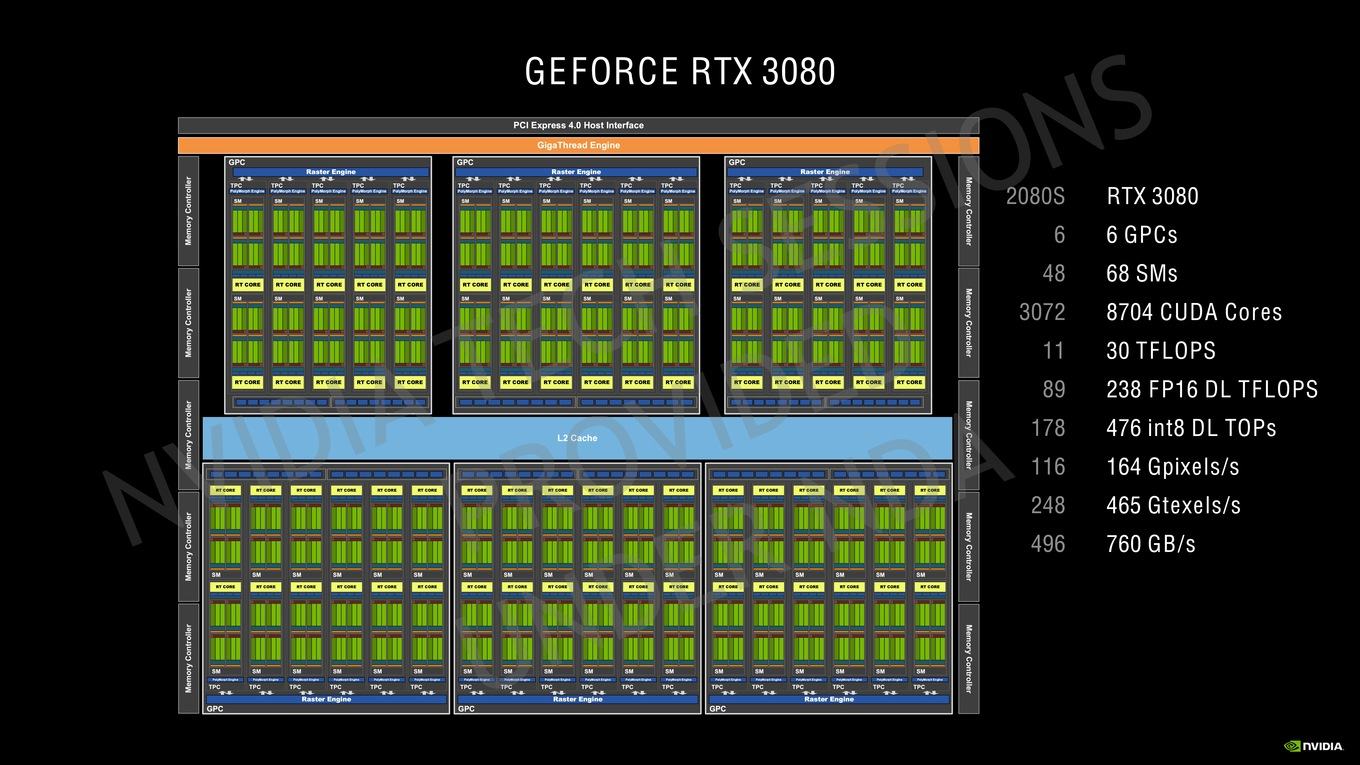Click the 2080S value 248
Image resolution: width=1360 pixels, height=765 pixels.
pos(1048,506)
